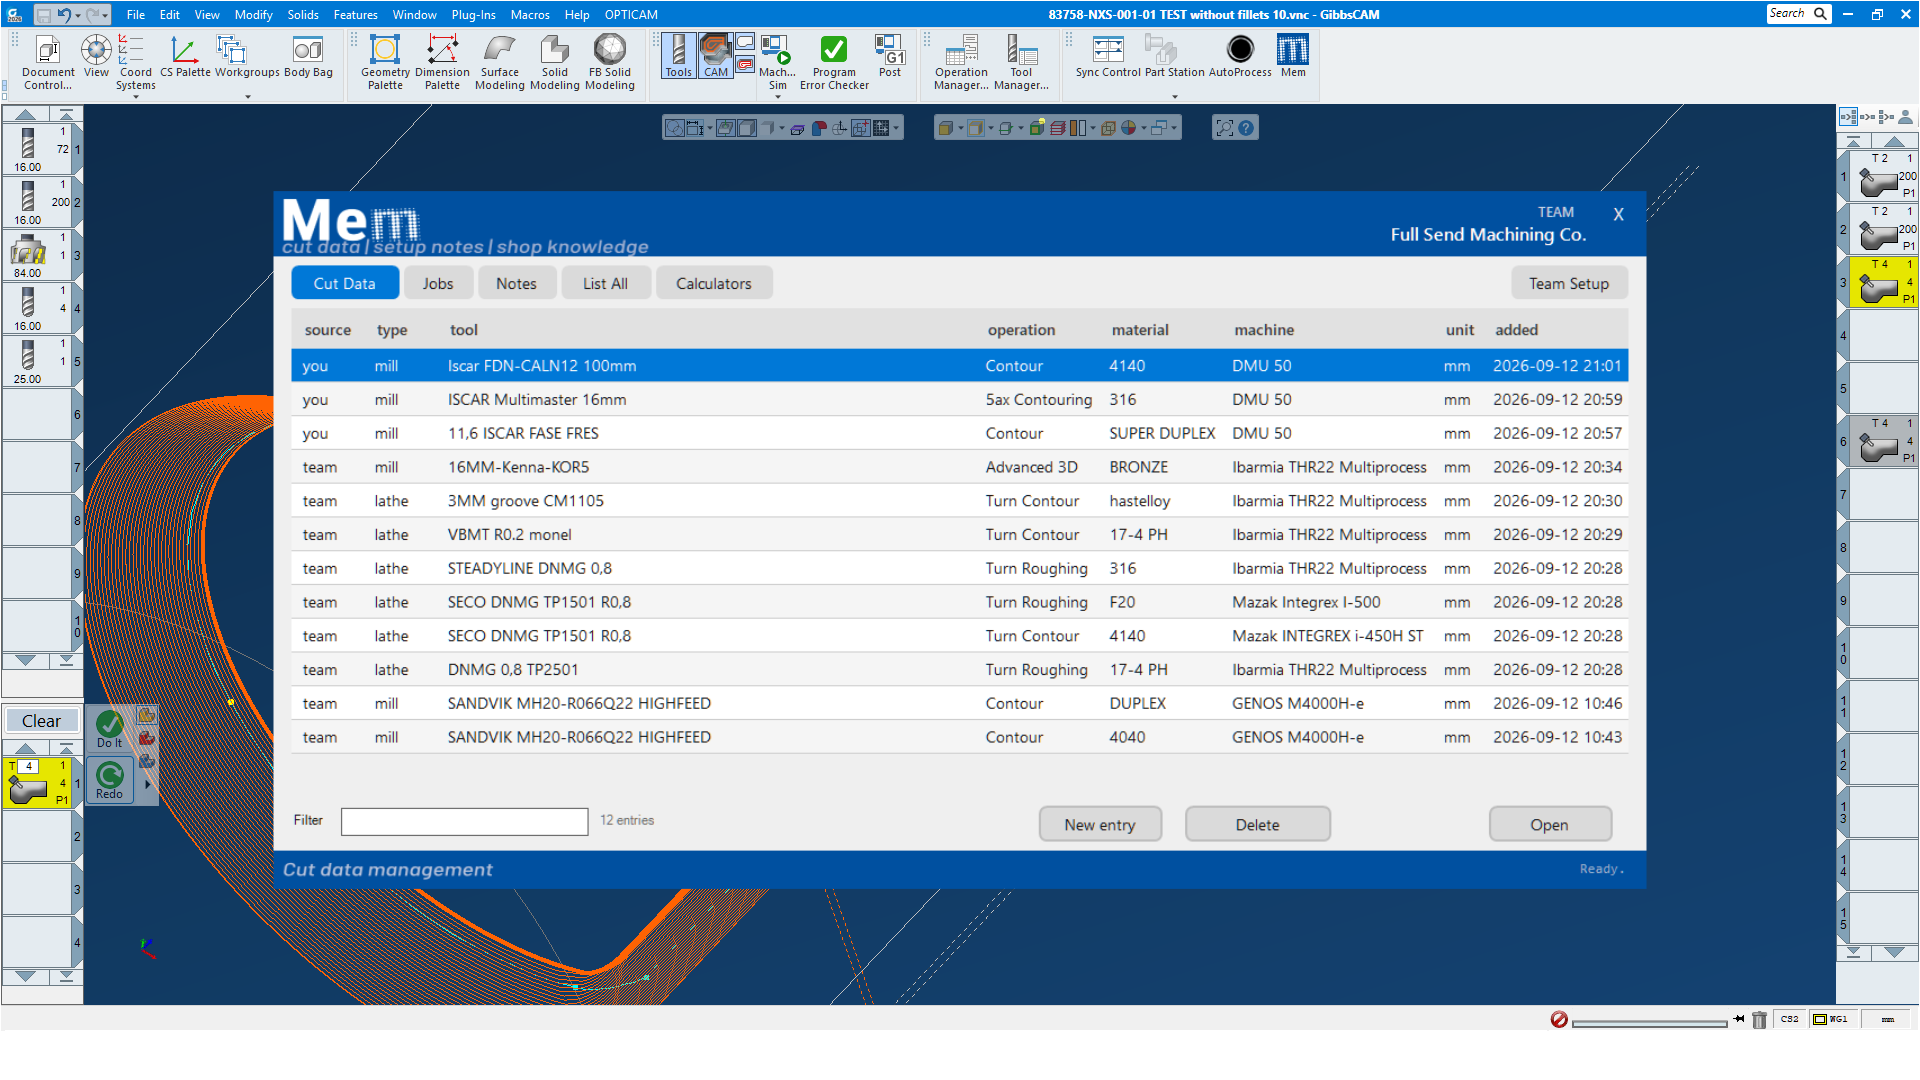Open the Operation Manager
1920x1080 pixels.
961,62
